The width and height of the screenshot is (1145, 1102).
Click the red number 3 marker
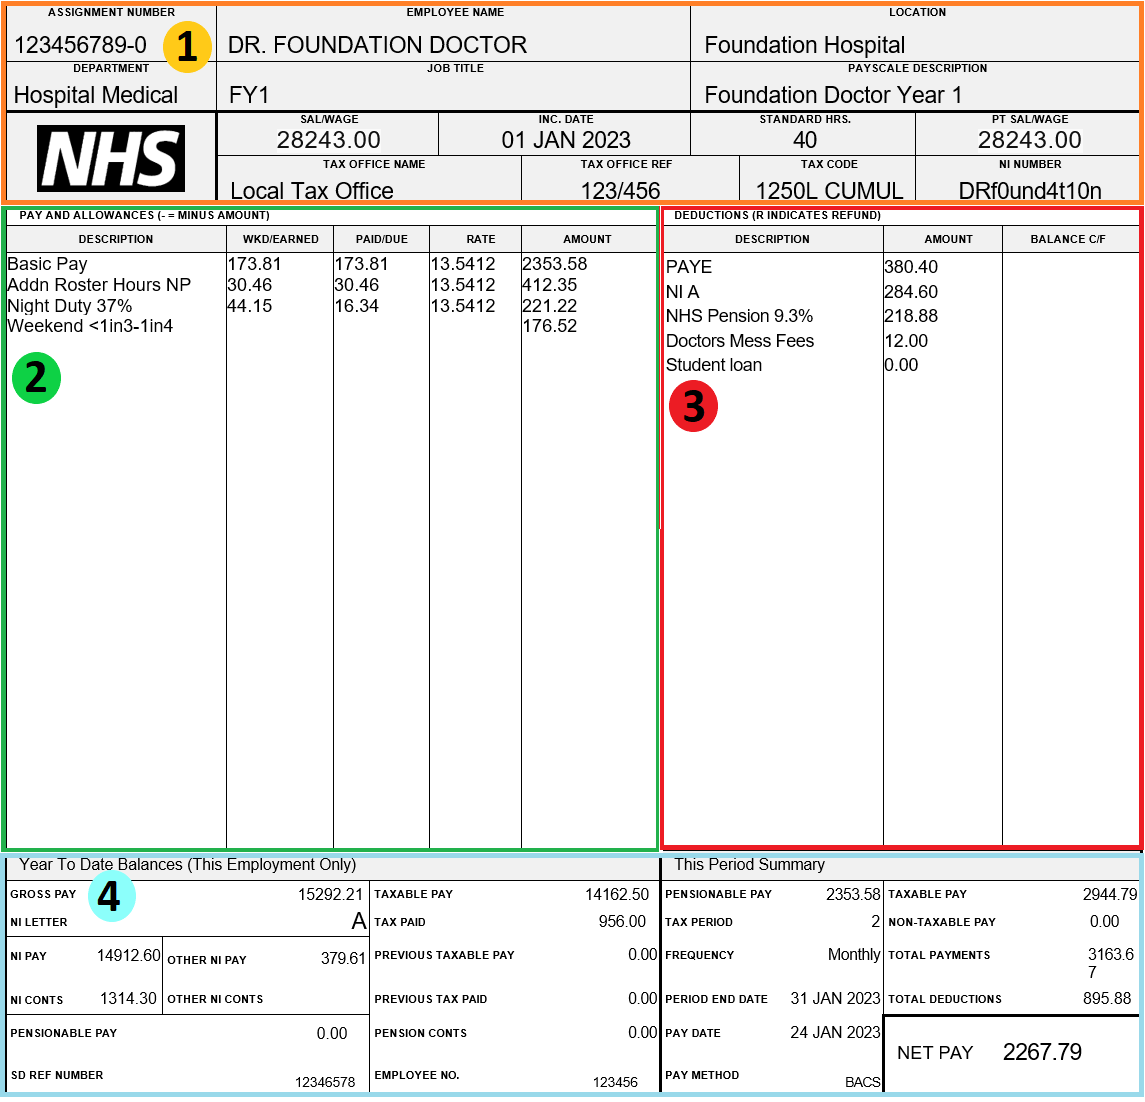[x=693, y=407]
